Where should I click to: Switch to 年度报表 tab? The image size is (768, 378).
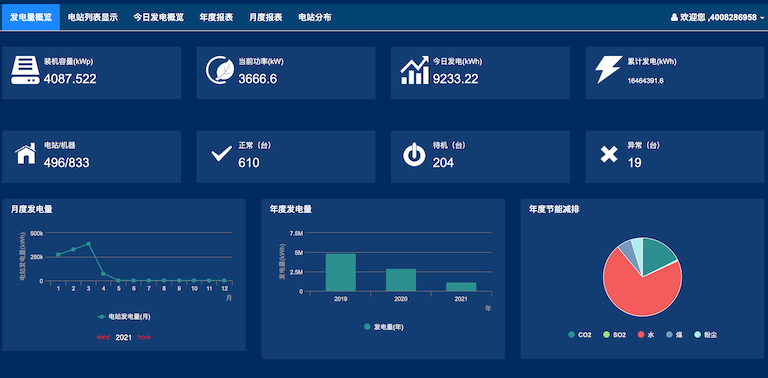pos(216,18)
